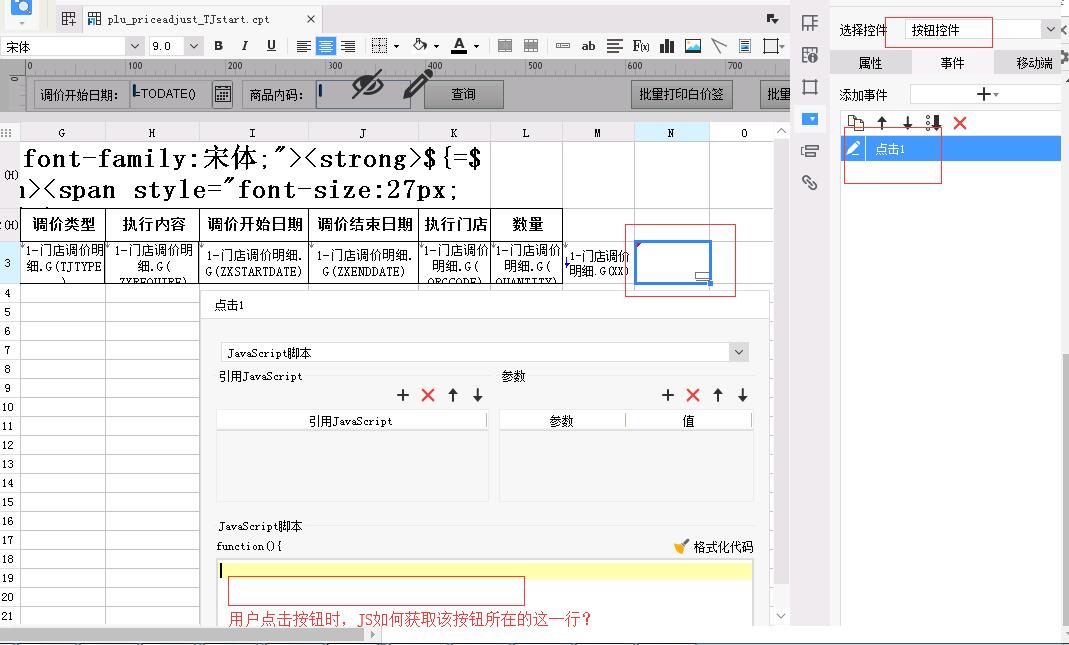Open the 选择控件 widget type dropdown

click(x=1049, y=30)
